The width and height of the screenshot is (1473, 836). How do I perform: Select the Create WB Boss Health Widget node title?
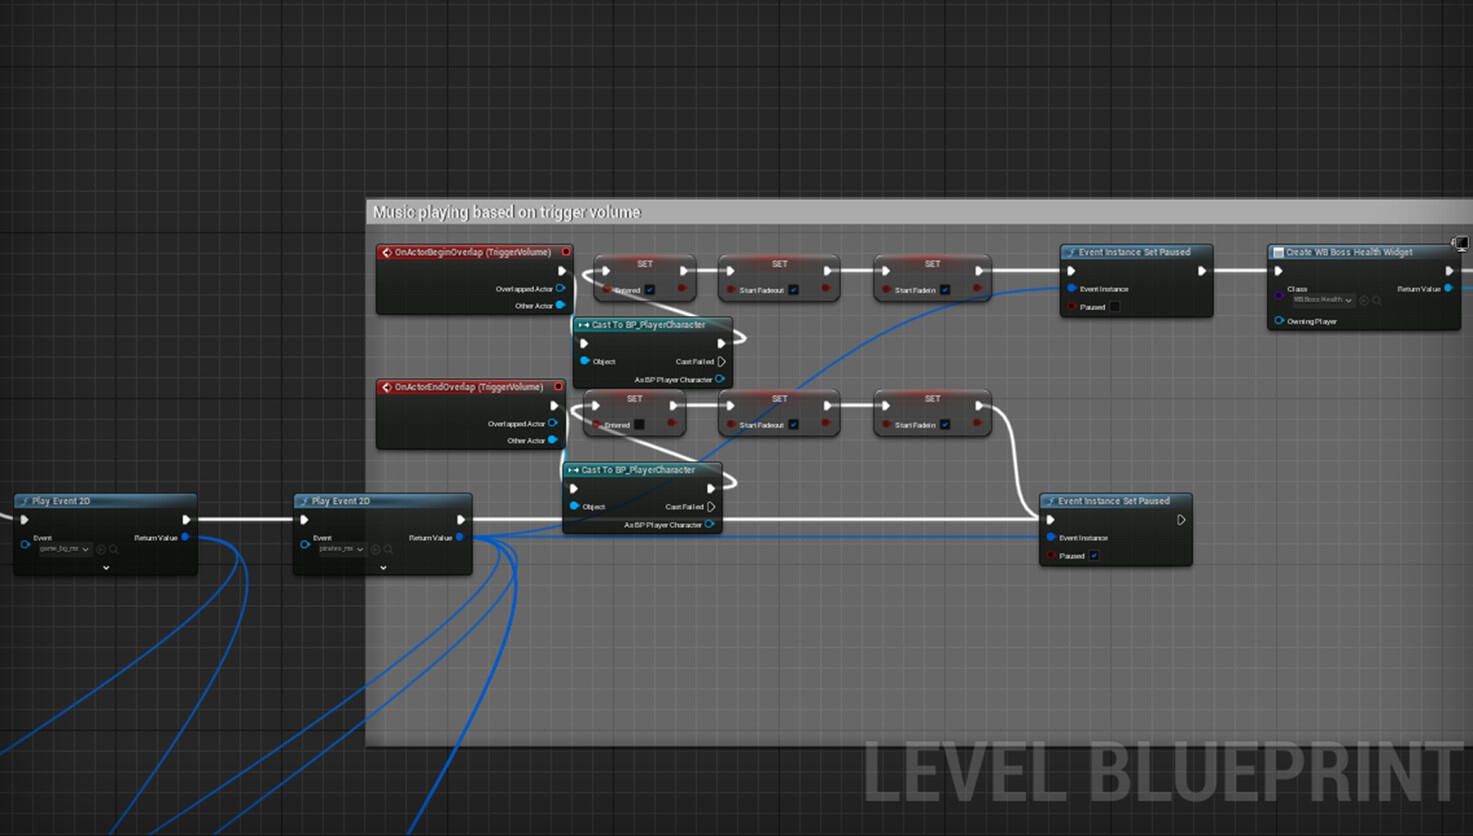click(x=1348, y=252)
